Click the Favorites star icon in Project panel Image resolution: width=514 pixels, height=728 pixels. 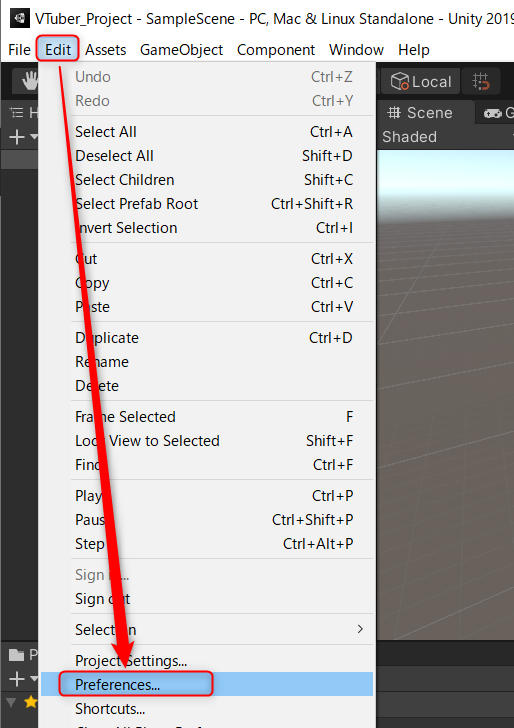pos(31,702)
